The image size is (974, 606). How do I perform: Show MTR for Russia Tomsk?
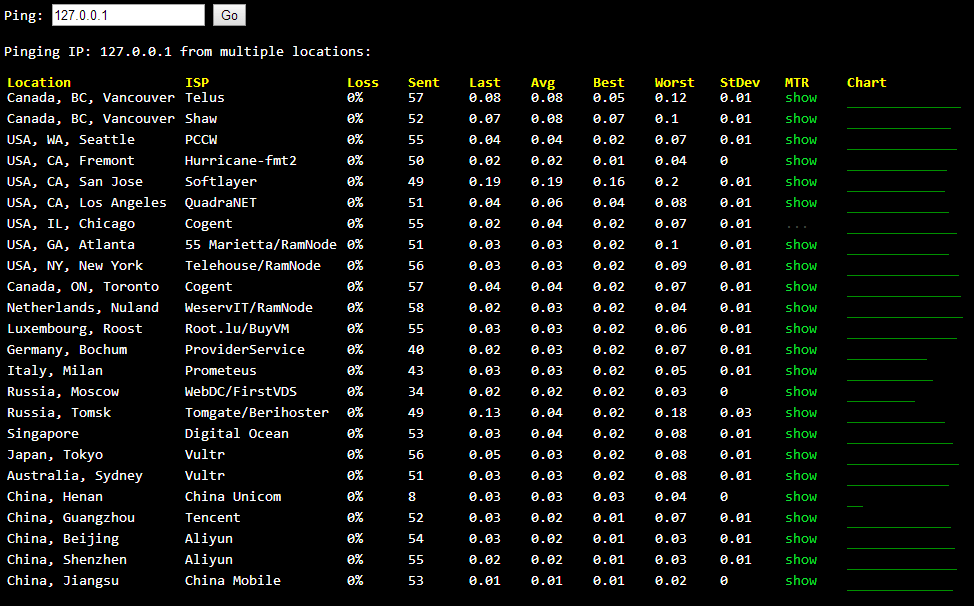point(801,413)
